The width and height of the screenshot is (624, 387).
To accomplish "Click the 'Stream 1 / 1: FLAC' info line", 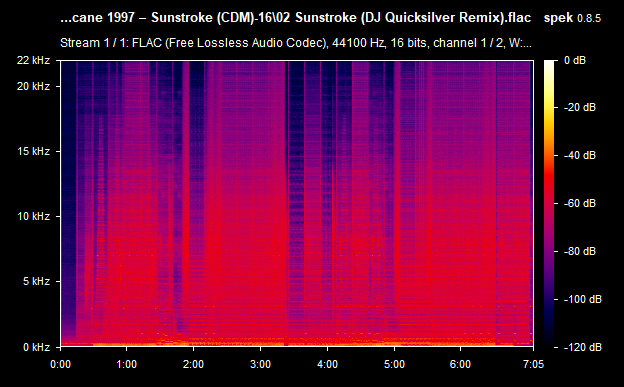I will click(296, 43).
